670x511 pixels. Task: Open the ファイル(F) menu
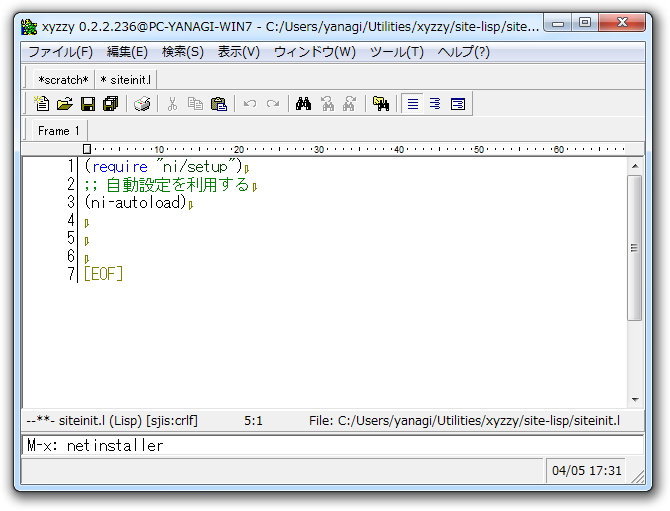[x=60, y=52]
